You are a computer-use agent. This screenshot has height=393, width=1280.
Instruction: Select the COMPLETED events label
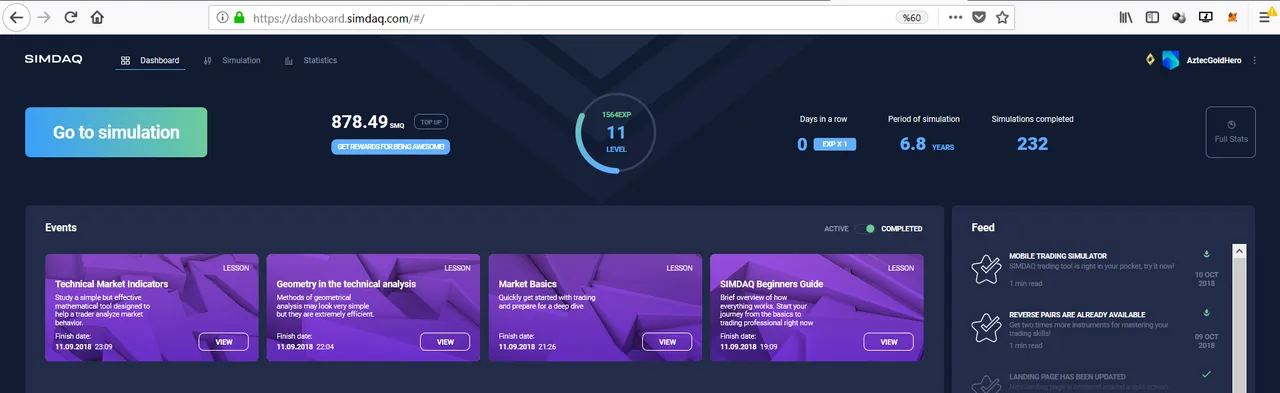coord(902,229)
